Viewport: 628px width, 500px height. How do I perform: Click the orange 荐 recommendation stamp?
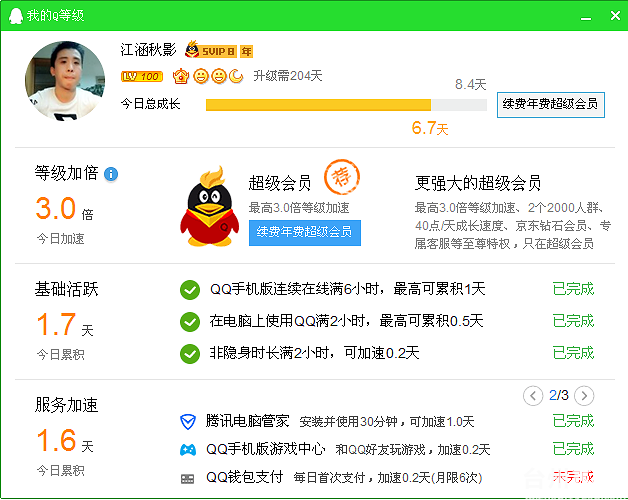[x=342, y=177]
